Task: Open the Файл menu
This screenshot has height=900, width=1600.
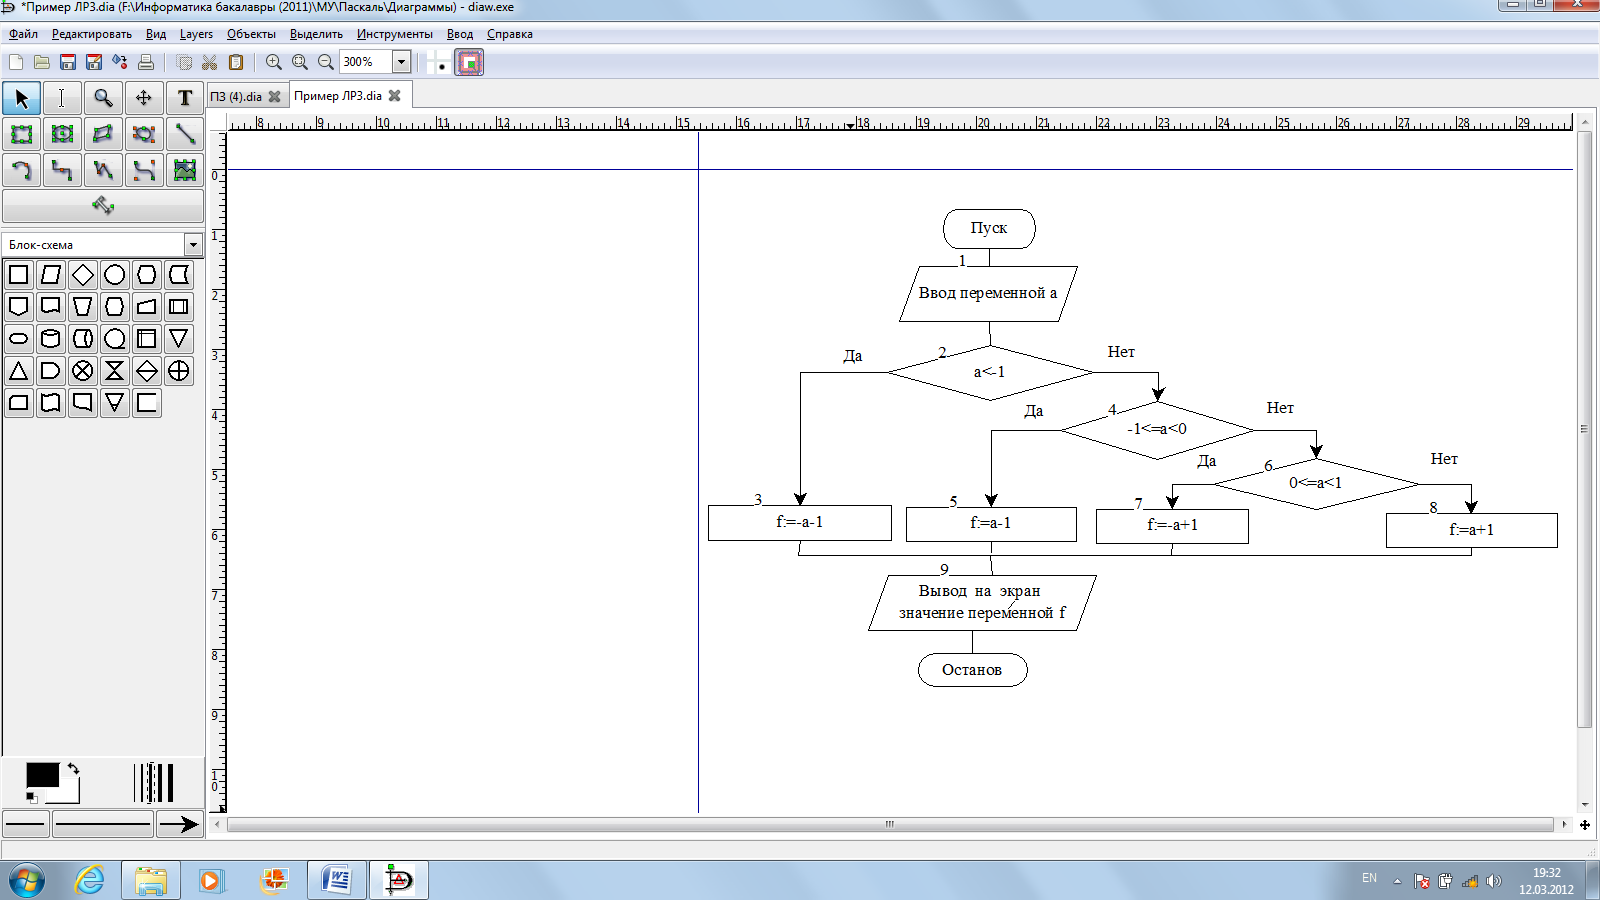Action: click(23, 34)
